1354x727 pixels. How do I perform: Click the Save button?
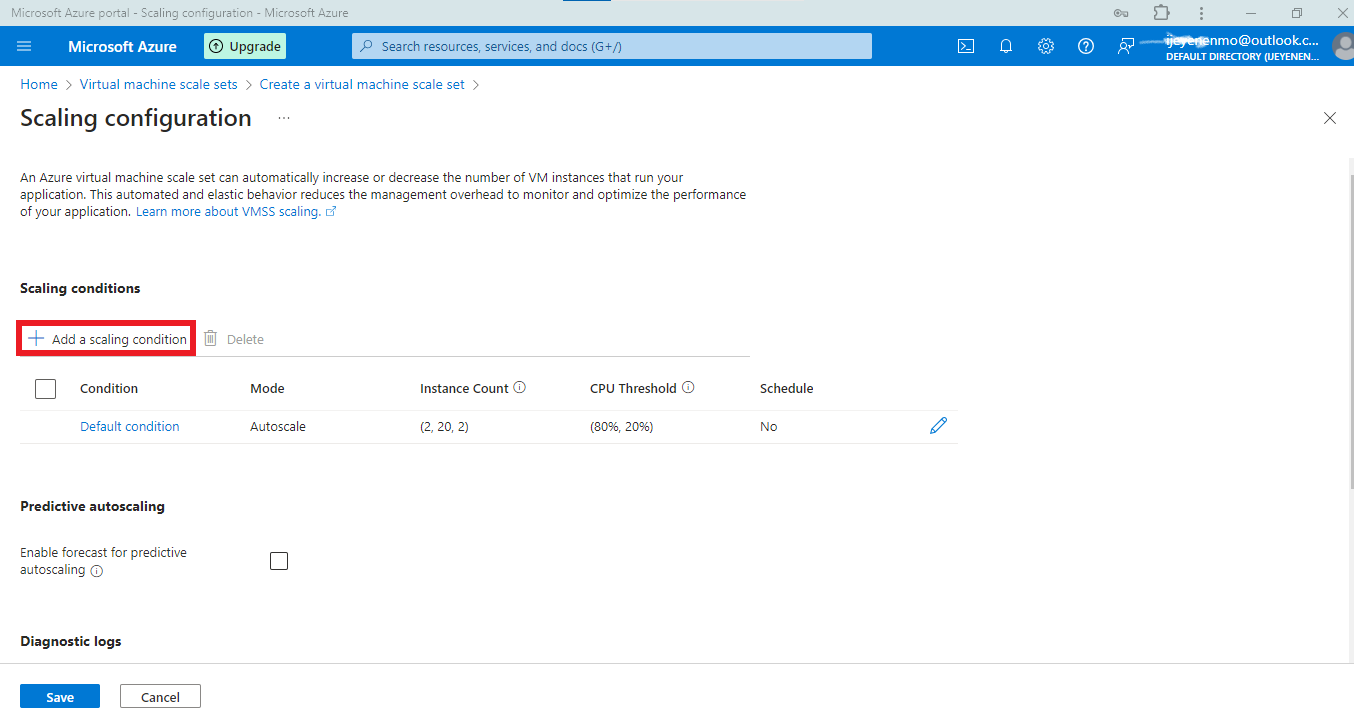tap(60, 697)
